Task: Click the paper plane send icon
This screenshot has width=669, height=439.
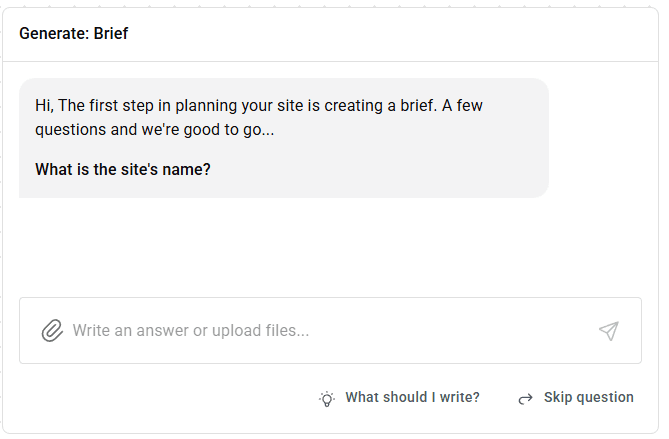Action: [609, 331]
